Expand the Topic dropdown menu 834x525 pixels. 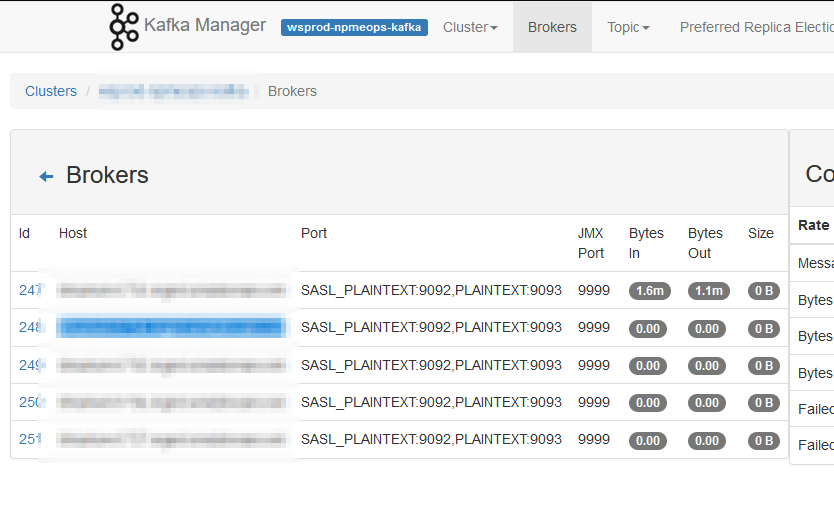tap(628, 27)
